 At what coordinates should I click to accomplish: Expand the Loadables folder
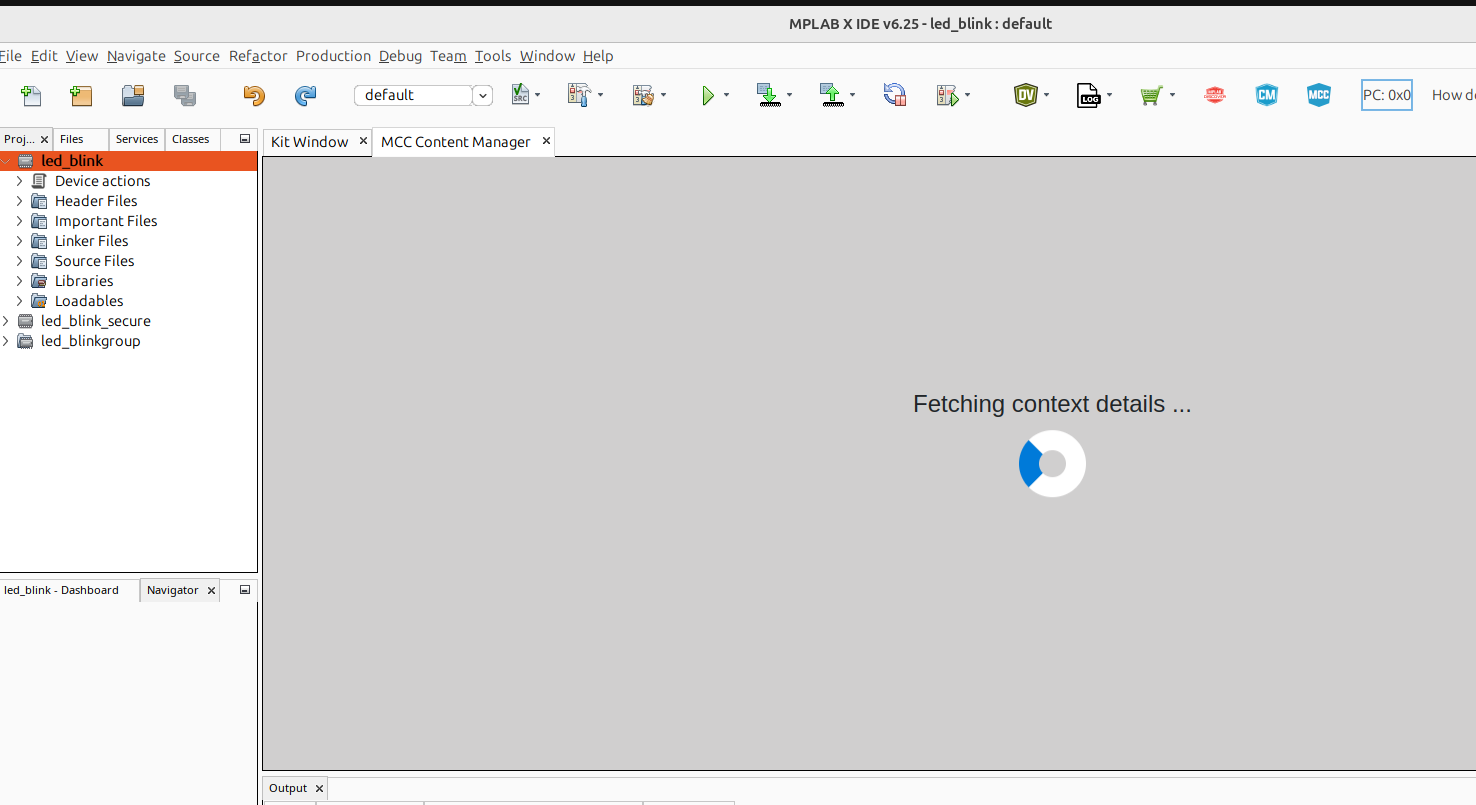coord(19,301)
